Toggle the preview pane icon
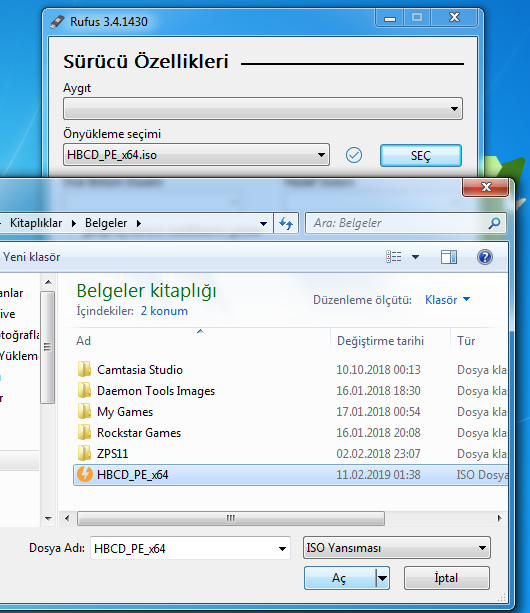Screen dimensions: 530x613 click(x=449, y=257)
